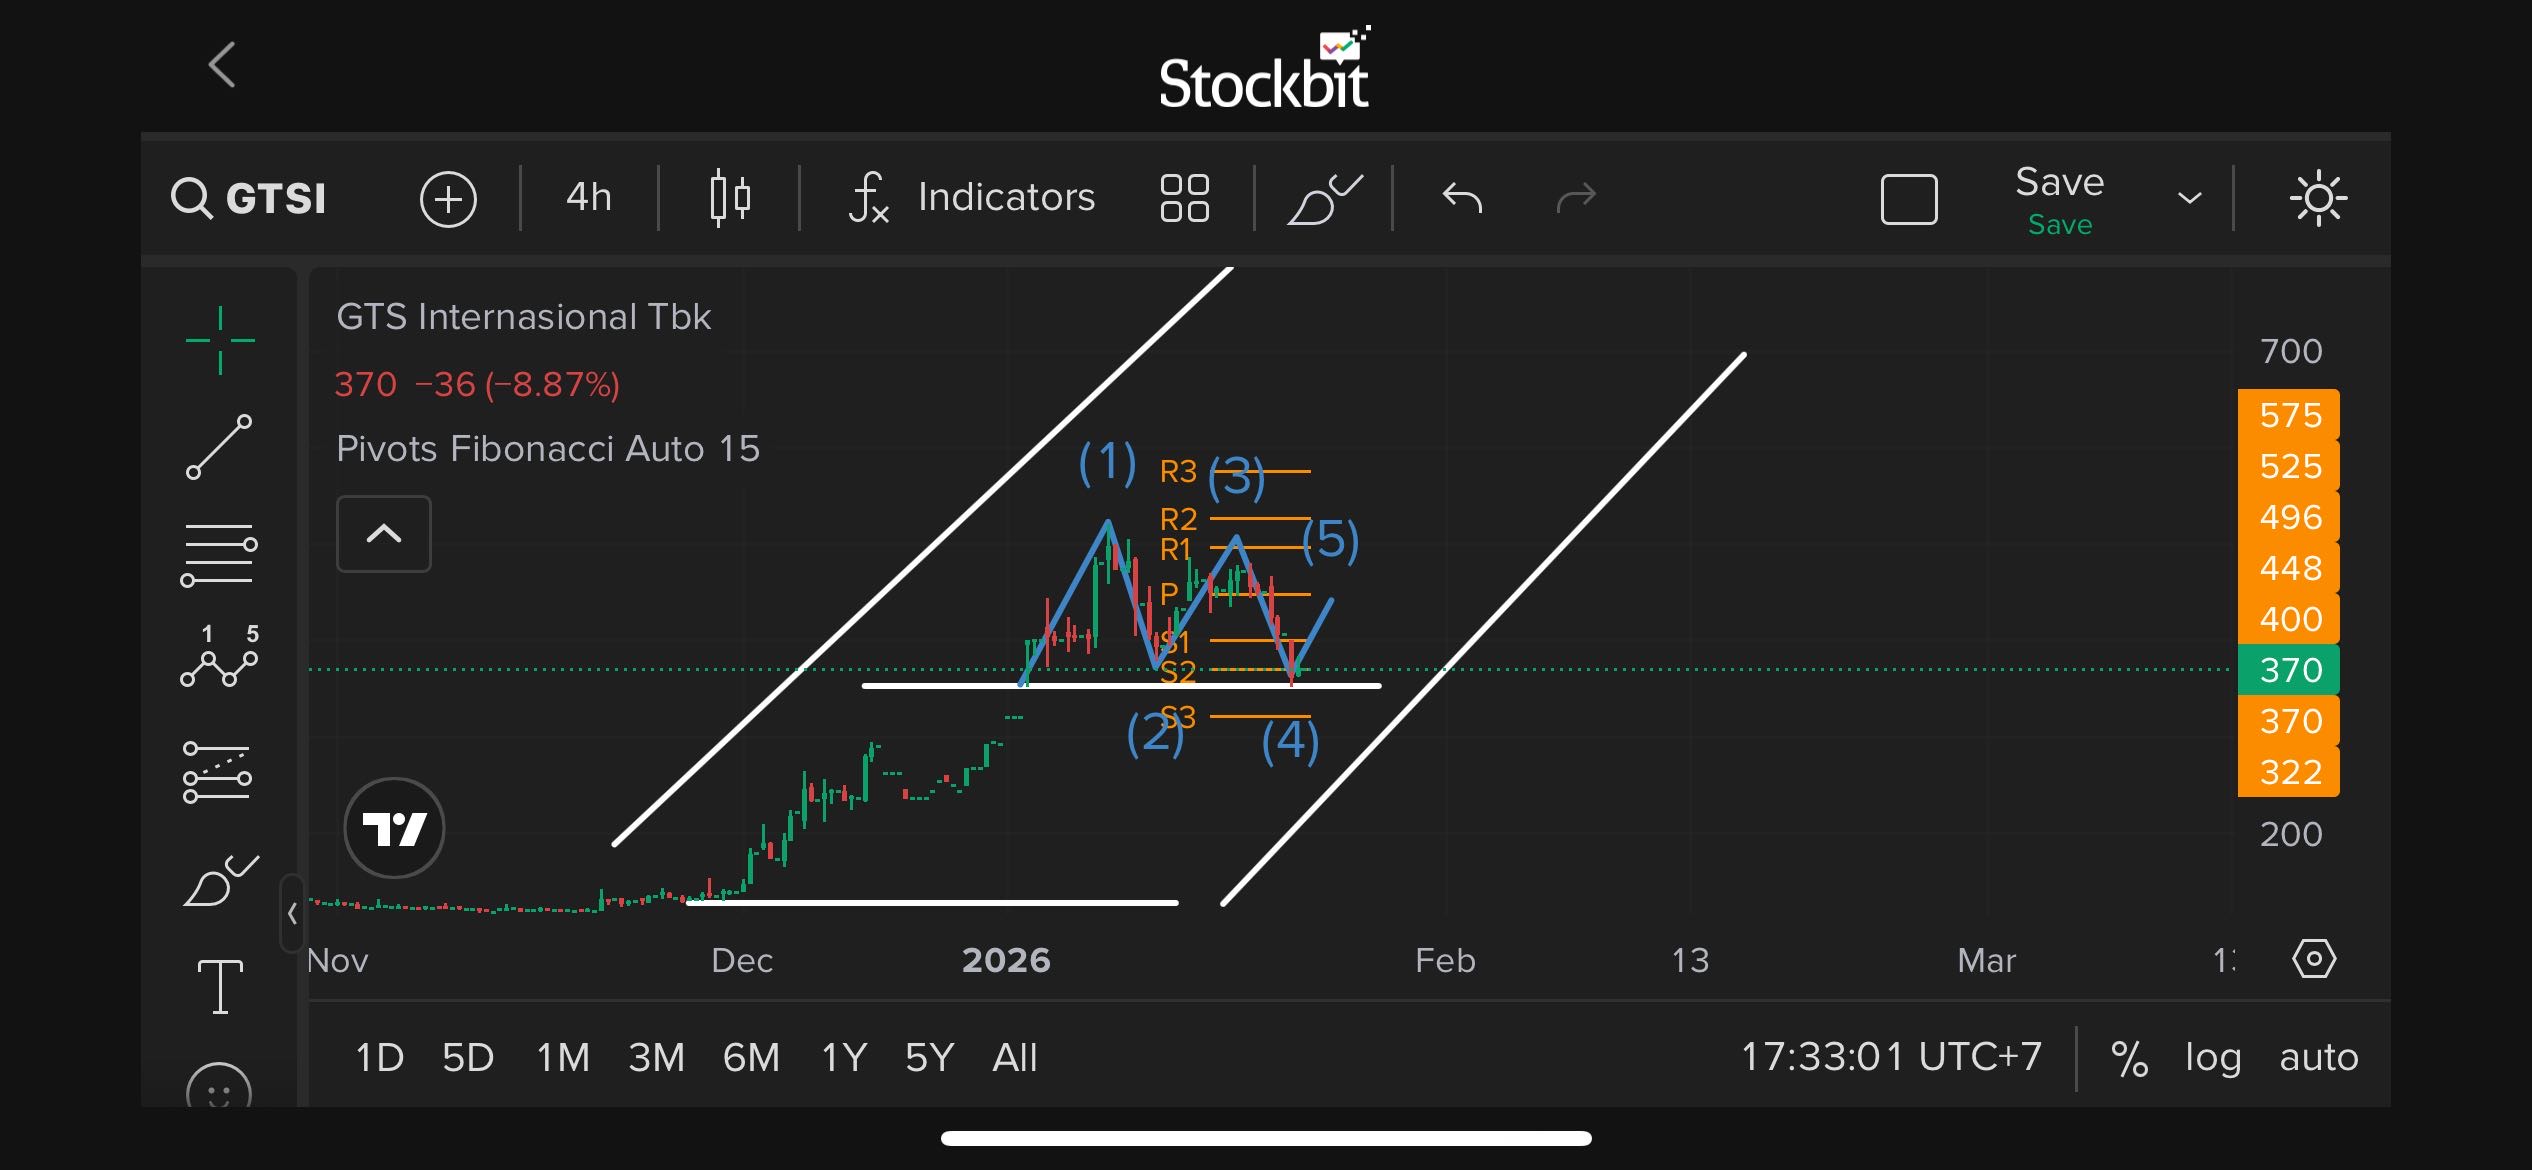Select the trend line drawing tool
The width and height of the screenshot is (2532, 1170).
pos(219,447)
